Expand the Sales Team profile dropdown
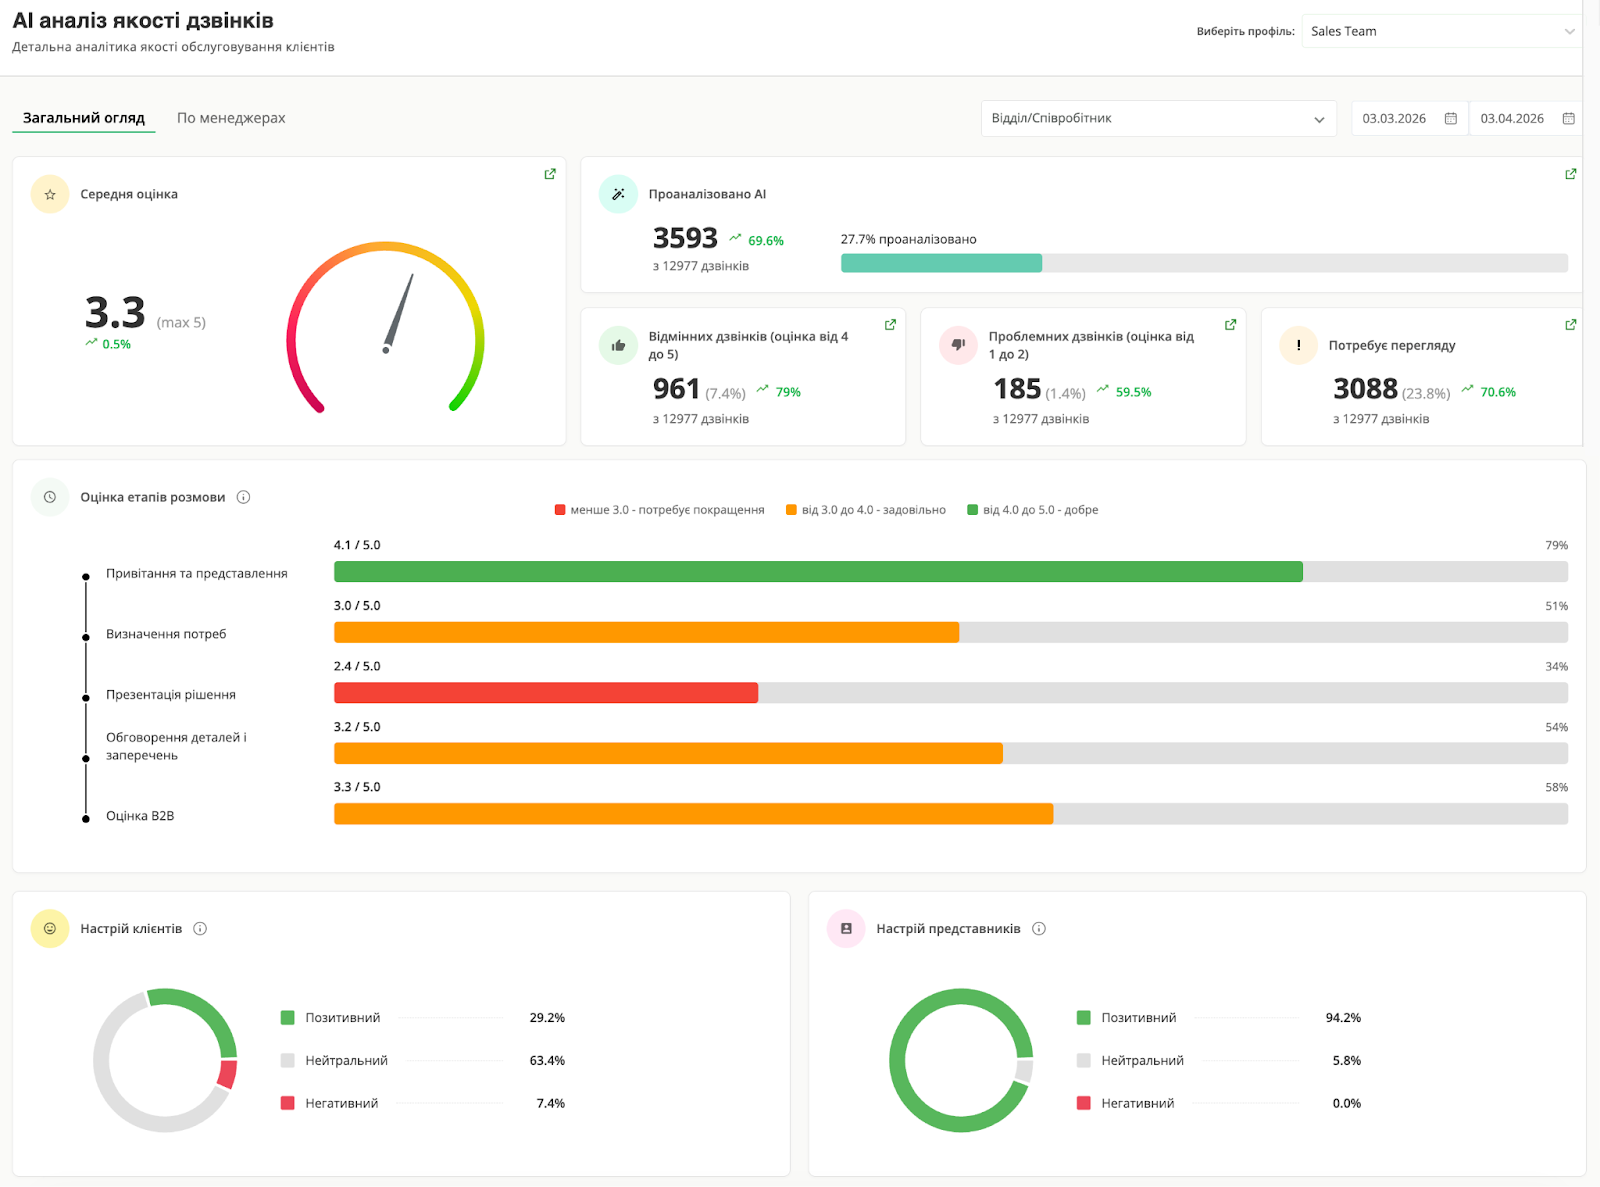The height and width of the screenshot is (1187, 1600). point(1440,32)
